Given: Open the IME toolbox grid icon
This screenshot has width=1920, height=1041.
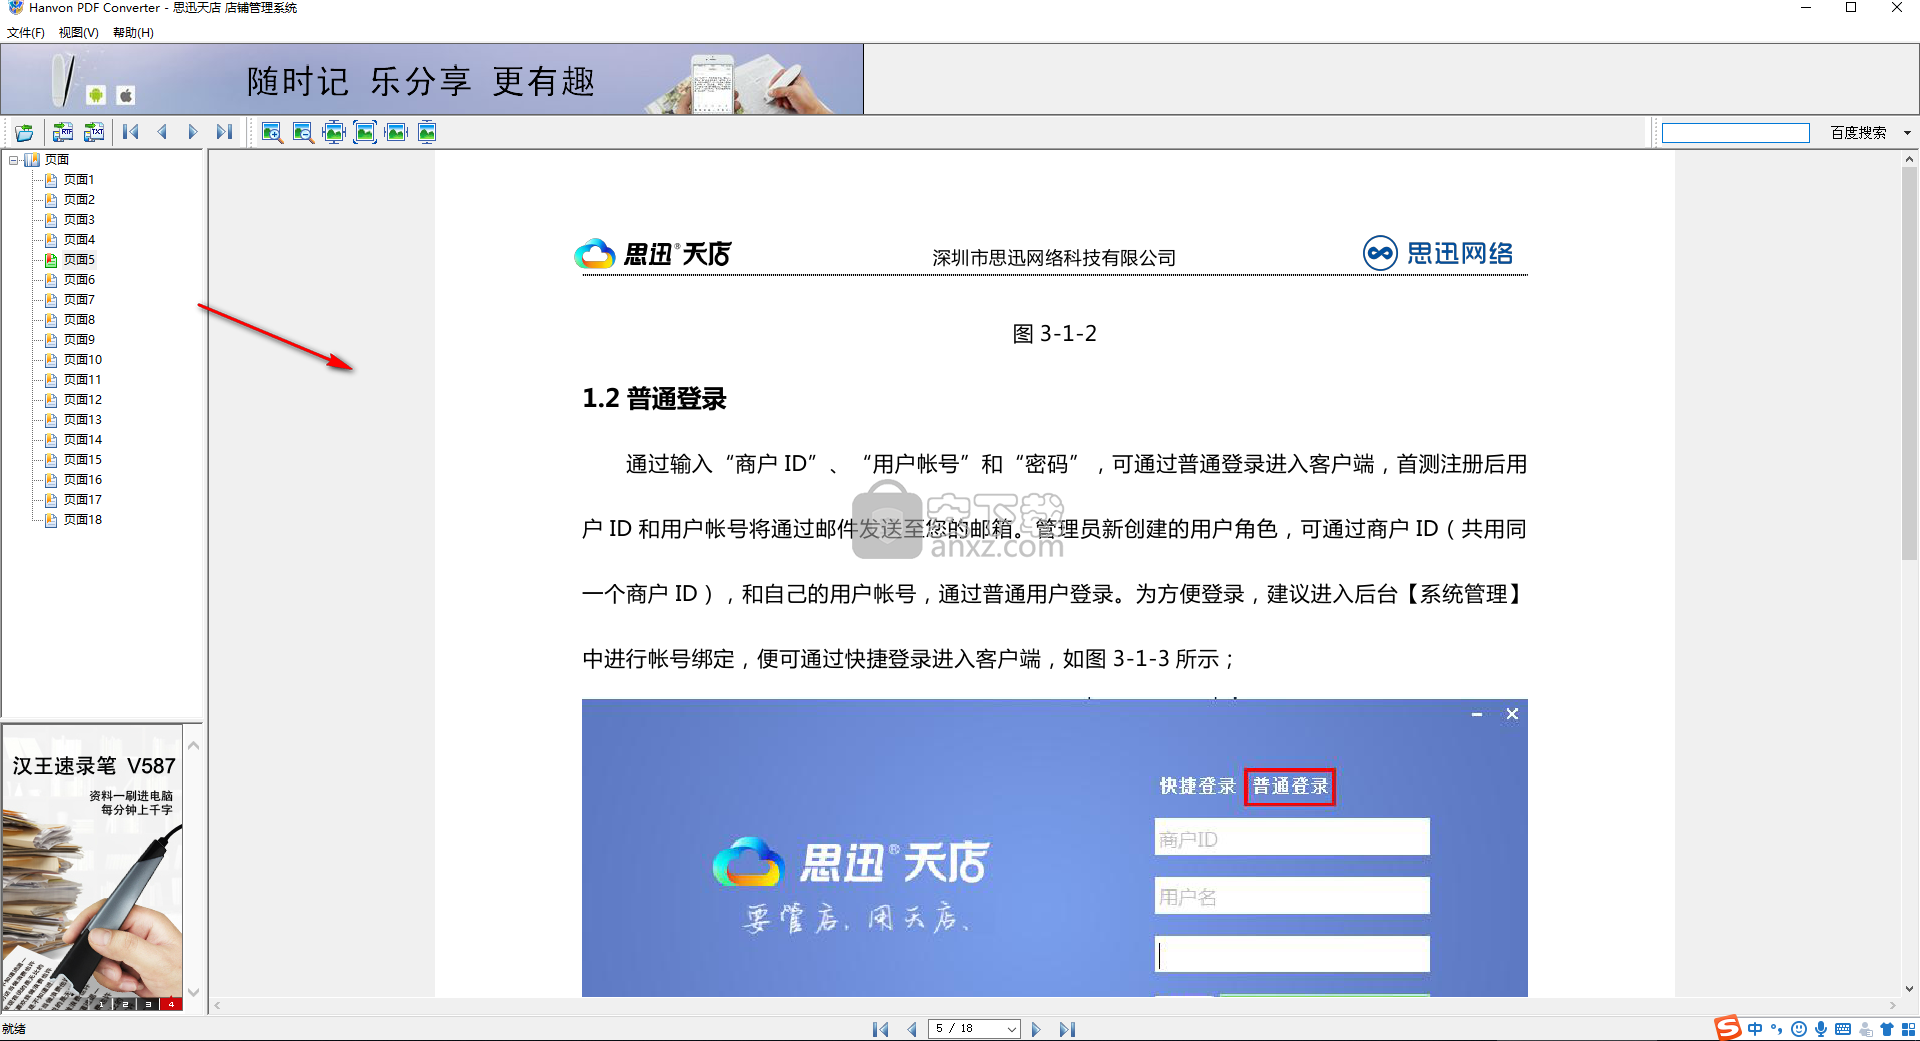Looking at the screenshot, I should click(x=1909, y=1029).
